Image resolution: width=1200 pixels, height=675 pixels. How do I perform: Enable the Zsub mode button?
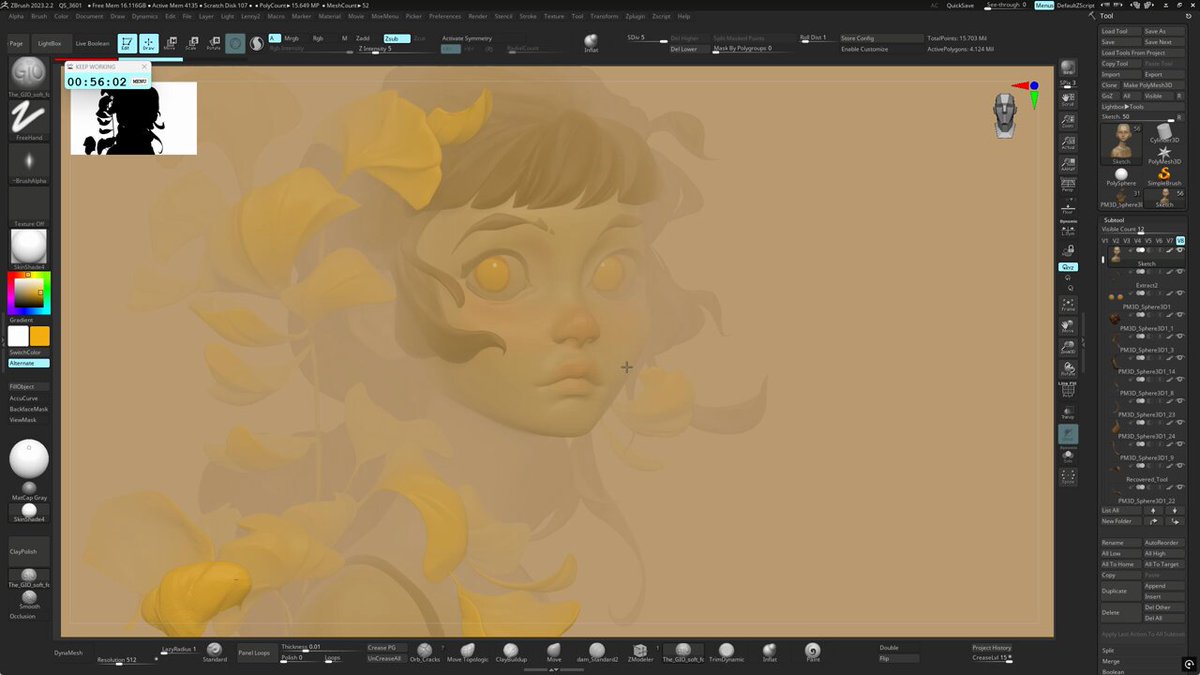point(396,38)
